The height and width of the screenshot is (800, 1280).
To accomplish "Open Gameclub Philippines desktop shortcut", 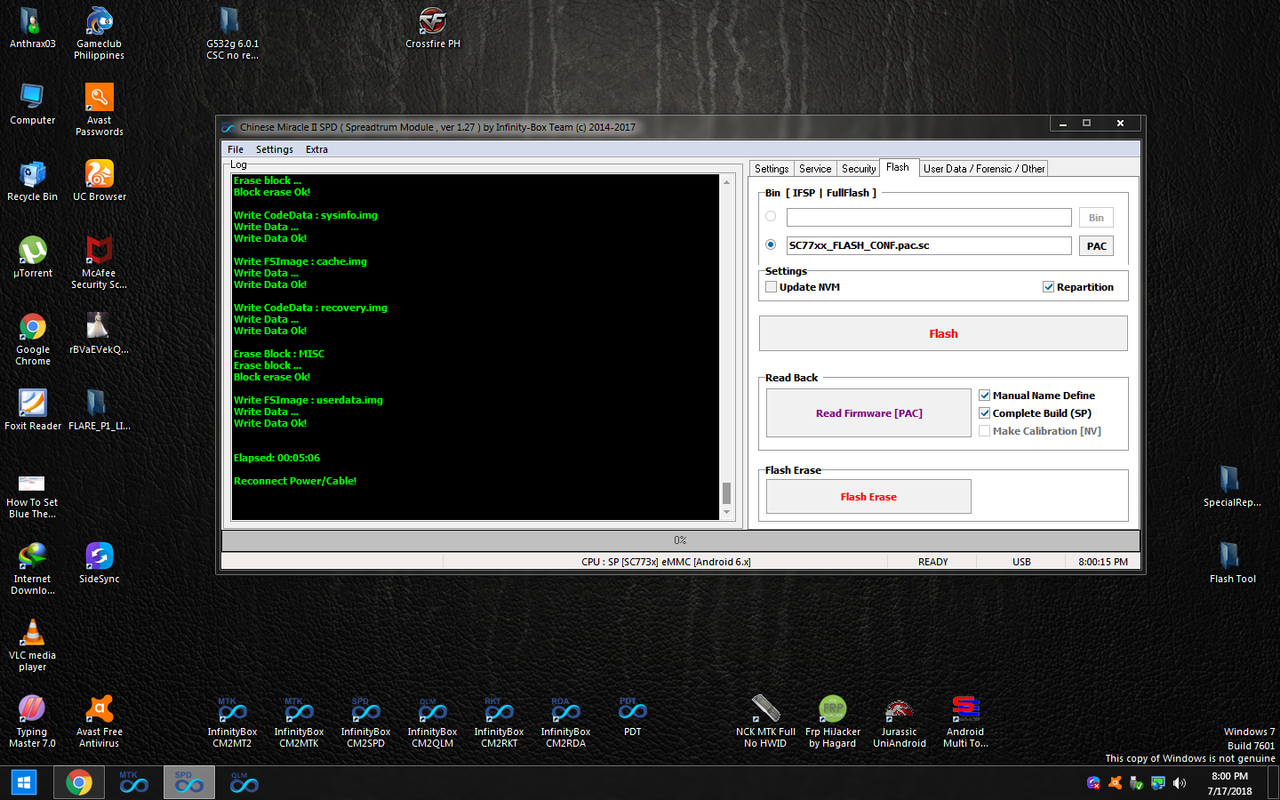I will pos(99,32).
